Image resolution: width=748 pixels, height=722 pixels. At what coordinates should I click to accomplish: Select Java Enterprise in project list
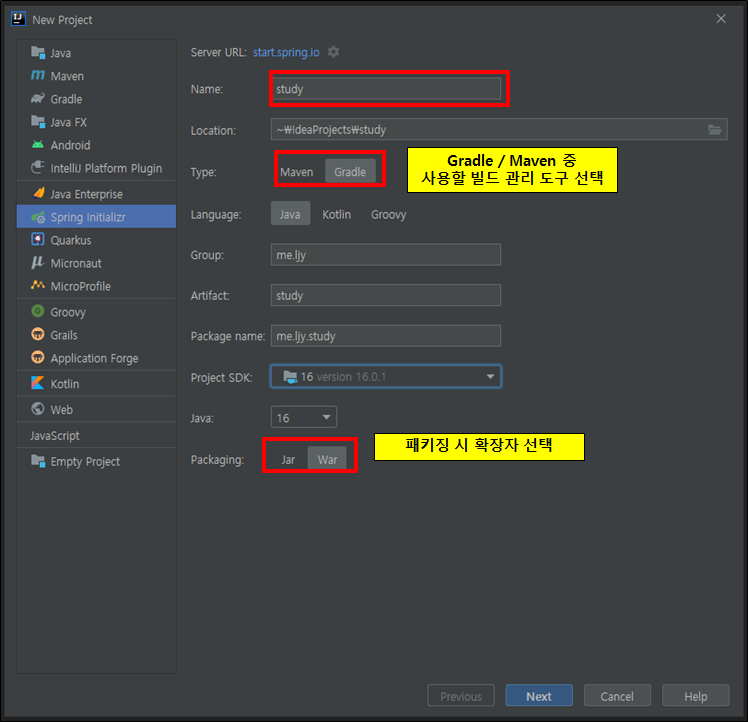tap(96, 194)
